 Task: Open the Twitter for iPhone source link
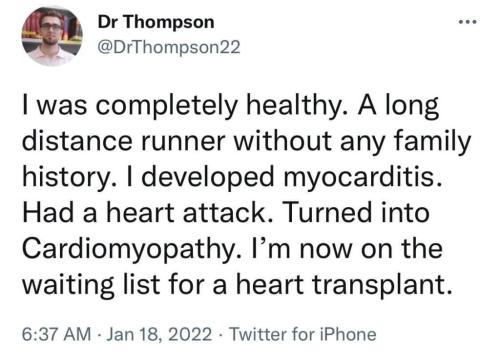pyautogui.click(x=303, y=334)
